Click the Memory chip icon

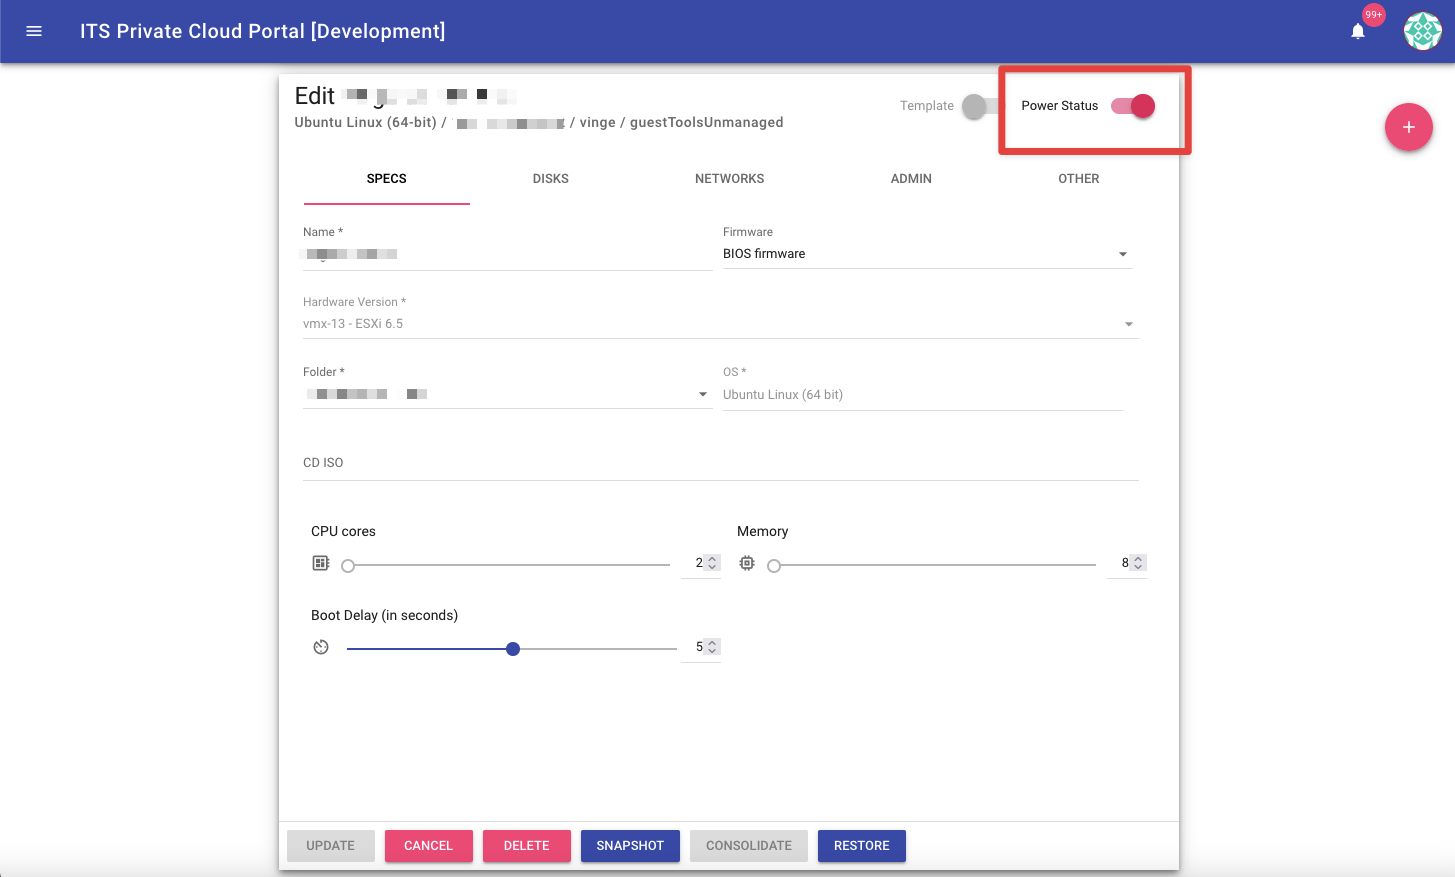tap(747, 563)
